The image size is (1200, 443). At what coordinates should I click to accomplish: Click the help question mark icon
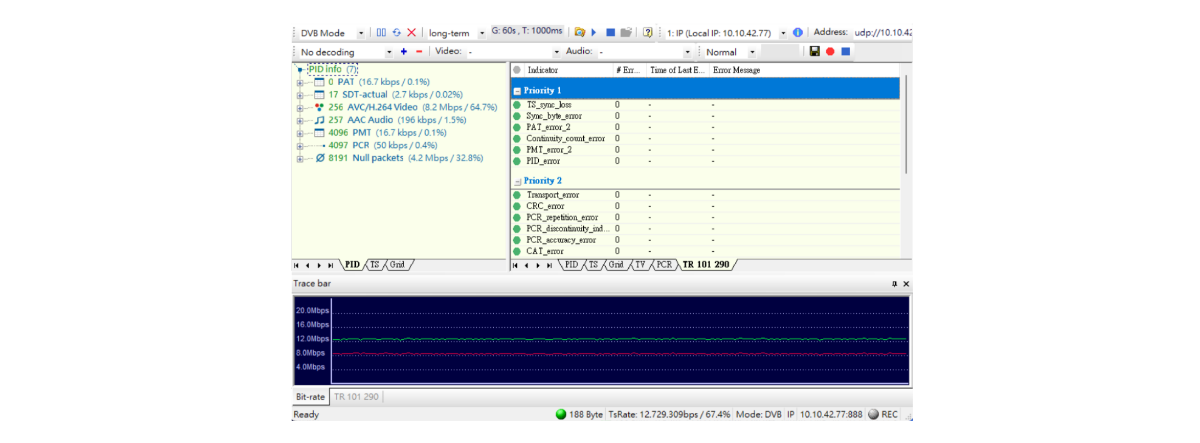[648, 33]
